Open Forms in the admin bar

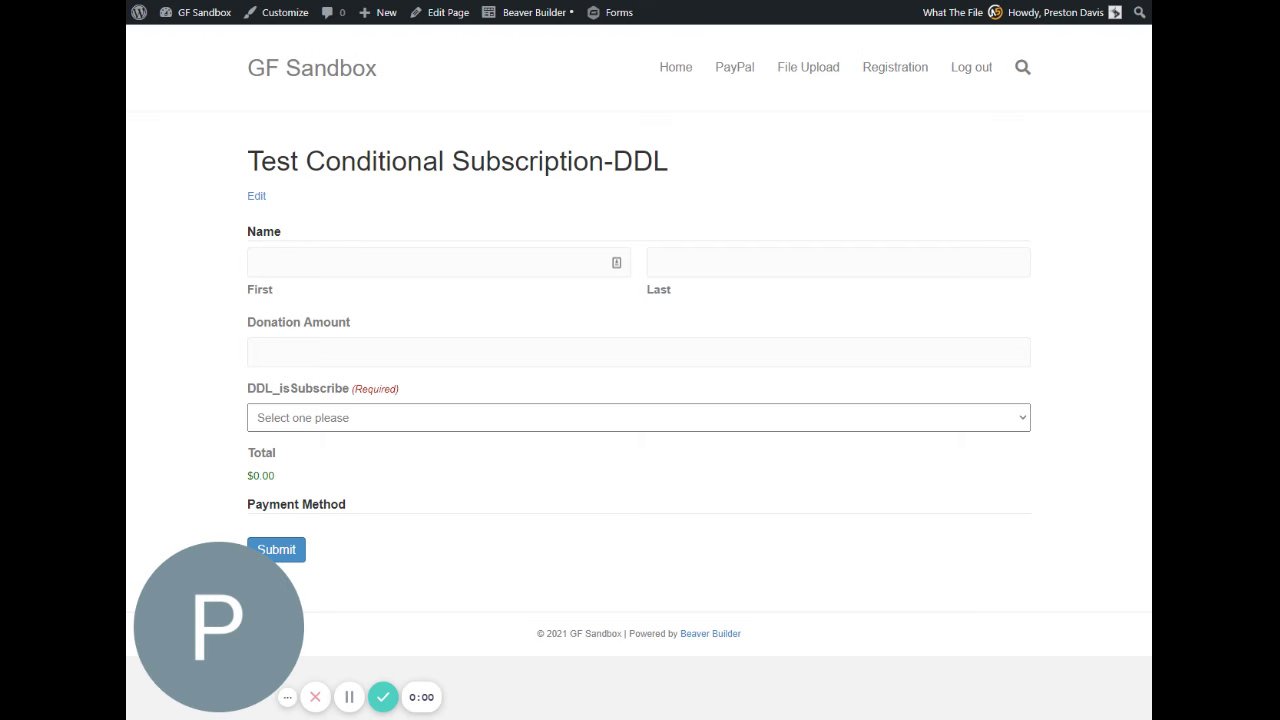[610, 12]
